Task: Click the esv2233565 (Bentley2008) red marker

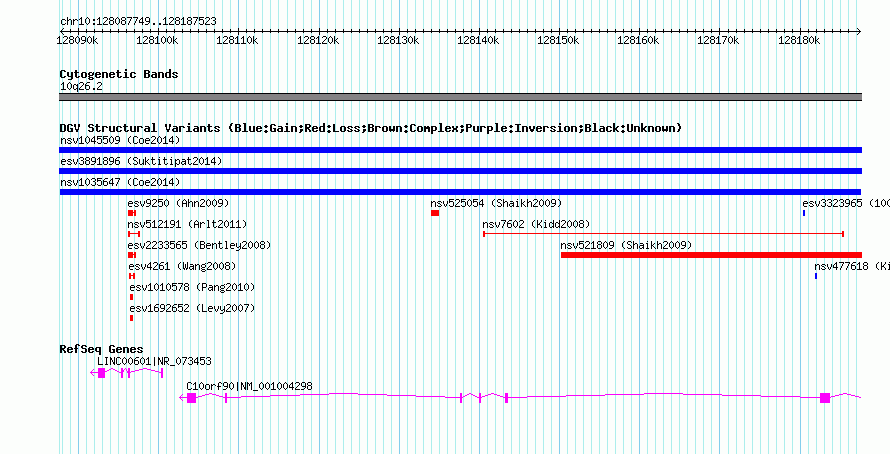Action: [x=132, y=255]
